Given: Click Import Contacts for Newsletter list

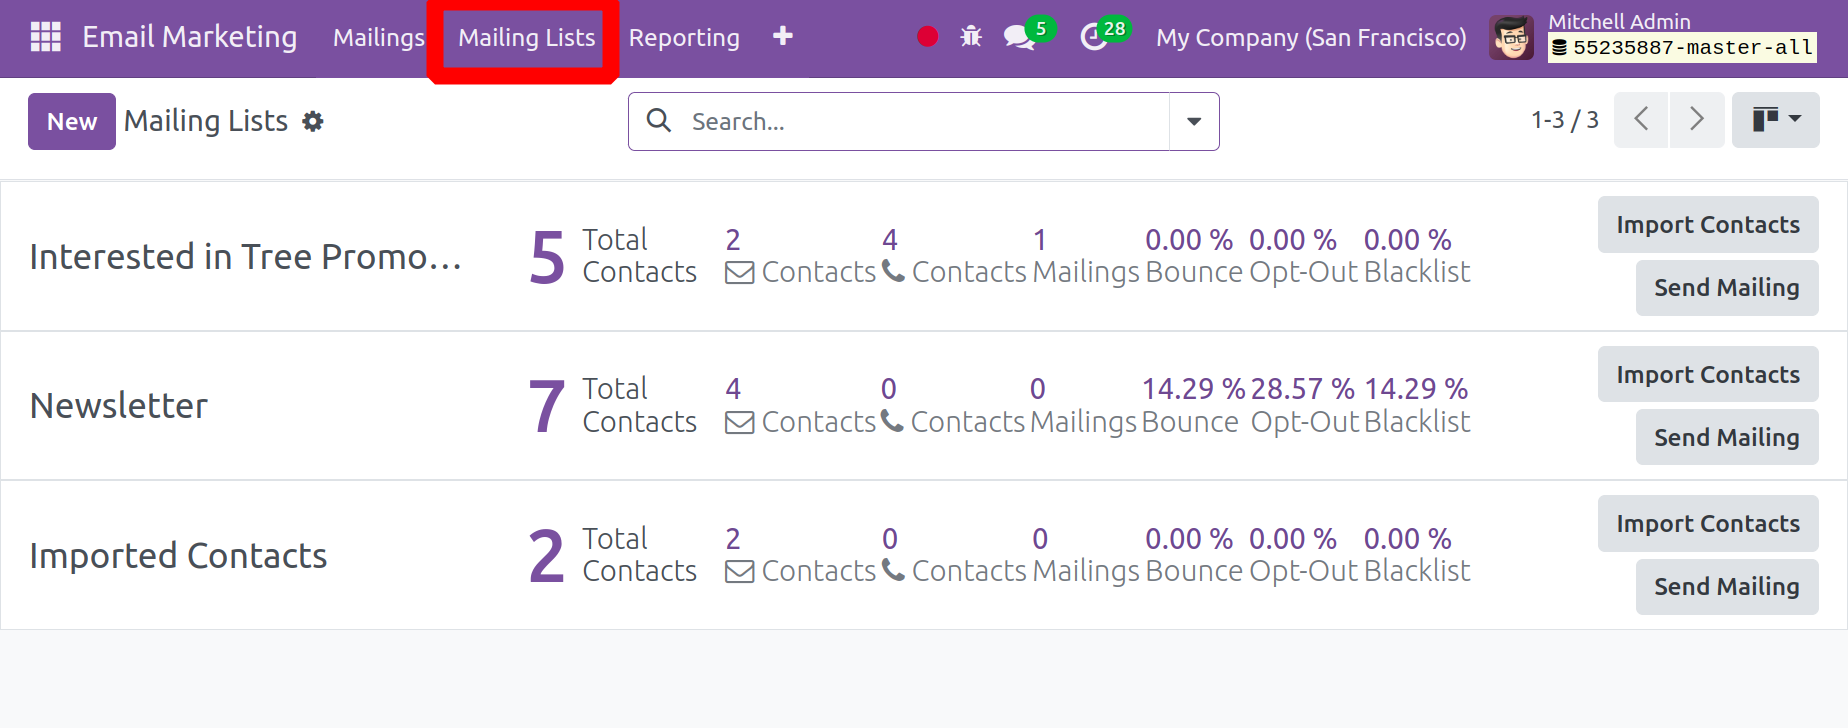Looking at the screenshot, I should pyautogui.click(x=1707, y=375).
